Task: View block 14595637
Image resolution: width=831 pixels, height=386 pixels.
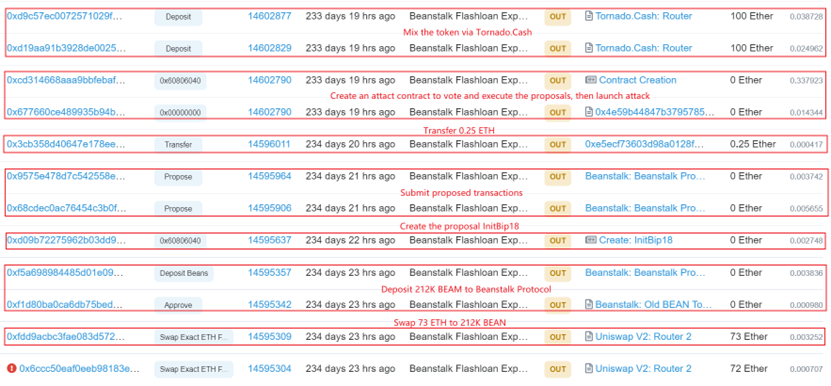Action: (270, 240)
